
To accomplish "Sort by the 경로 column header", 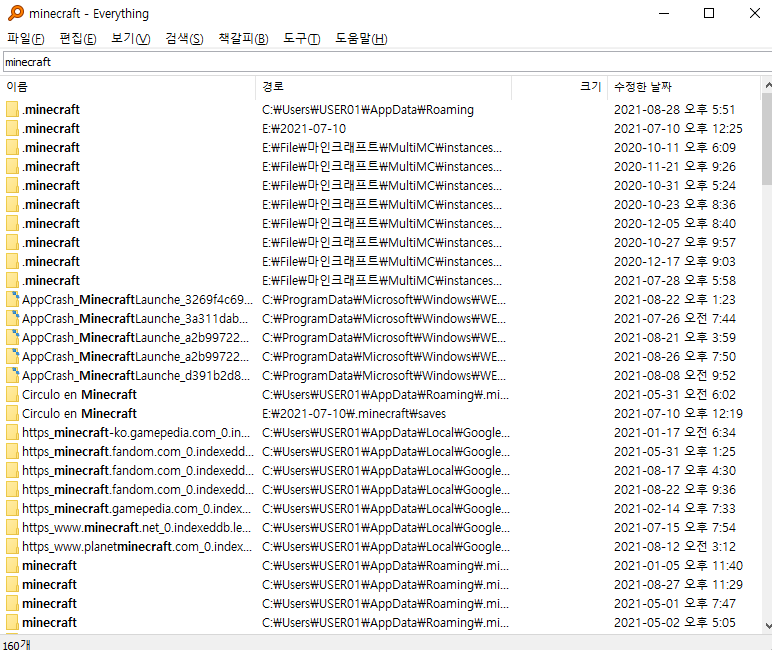I will coord(384,87).
